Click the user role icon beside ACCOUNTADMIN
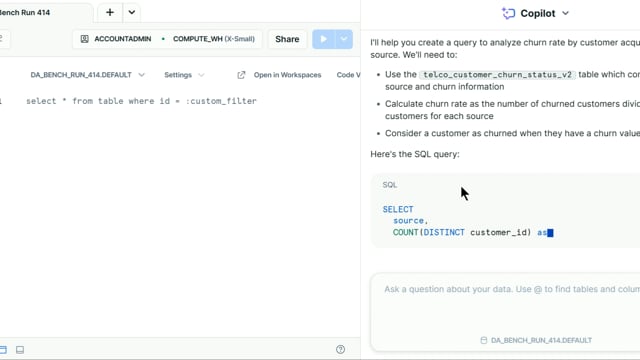The image size is (640, 360). click(x=84, y=39)
